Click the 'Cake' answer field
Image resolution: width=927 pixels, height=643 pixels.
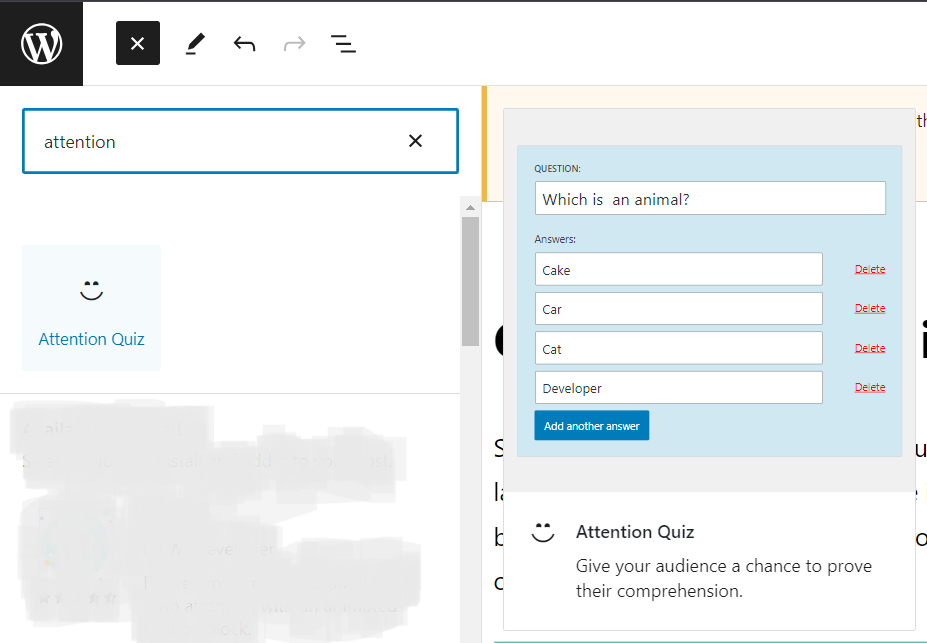click(679, 269)
